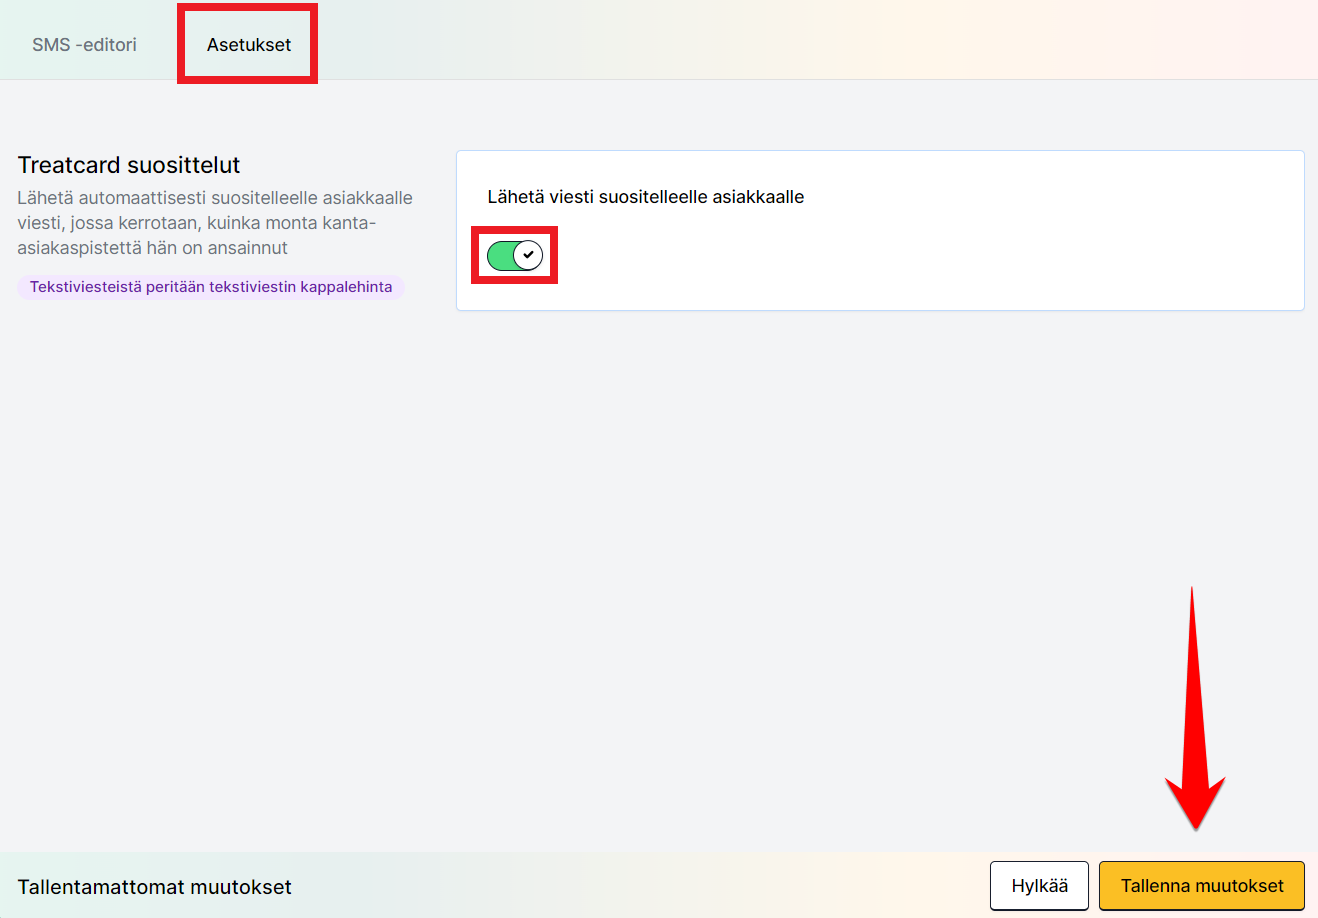
Task: Click the checkmark icon on the toggle knob
Action: click(528, 255)
